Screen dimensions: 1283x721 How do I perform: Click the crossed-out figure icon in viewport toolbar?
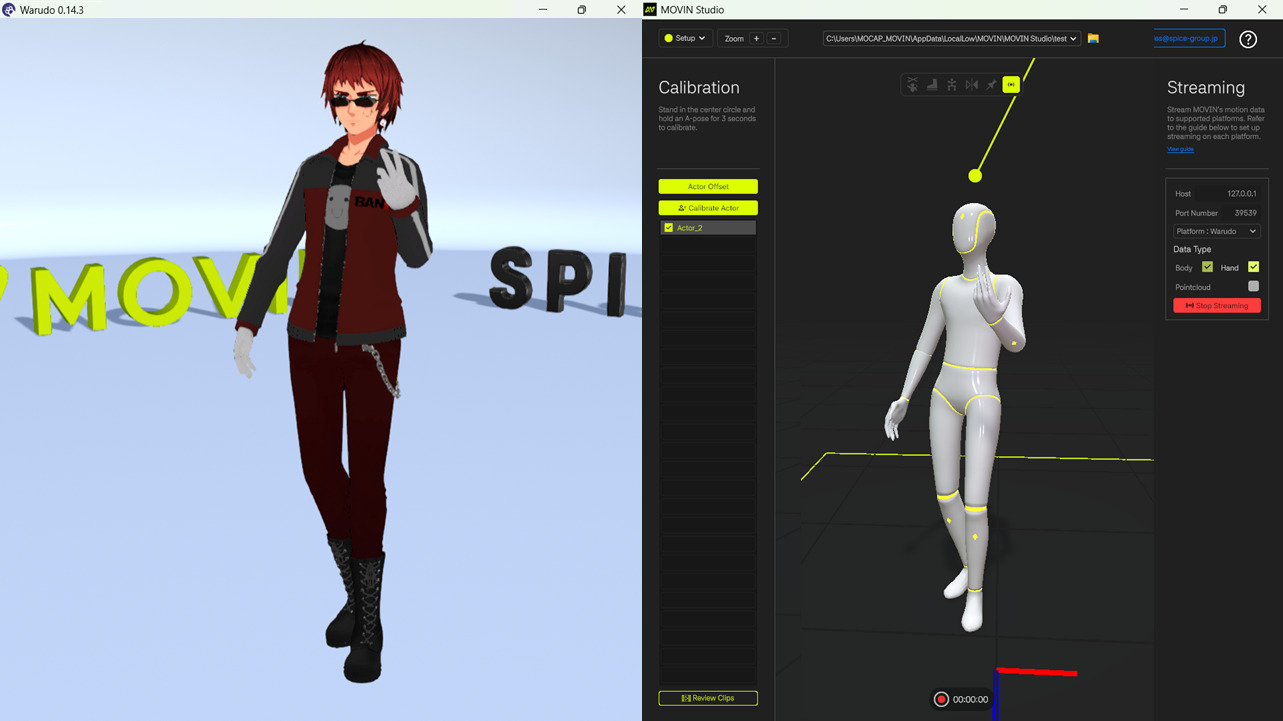click(x=913, y=85)
